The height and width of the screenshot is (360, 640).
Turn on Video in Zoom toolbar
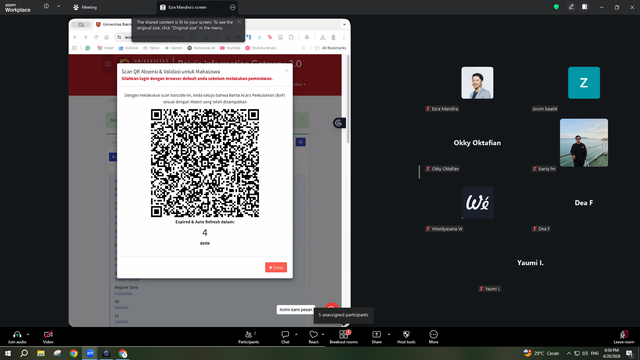click(x=48, y=337)
